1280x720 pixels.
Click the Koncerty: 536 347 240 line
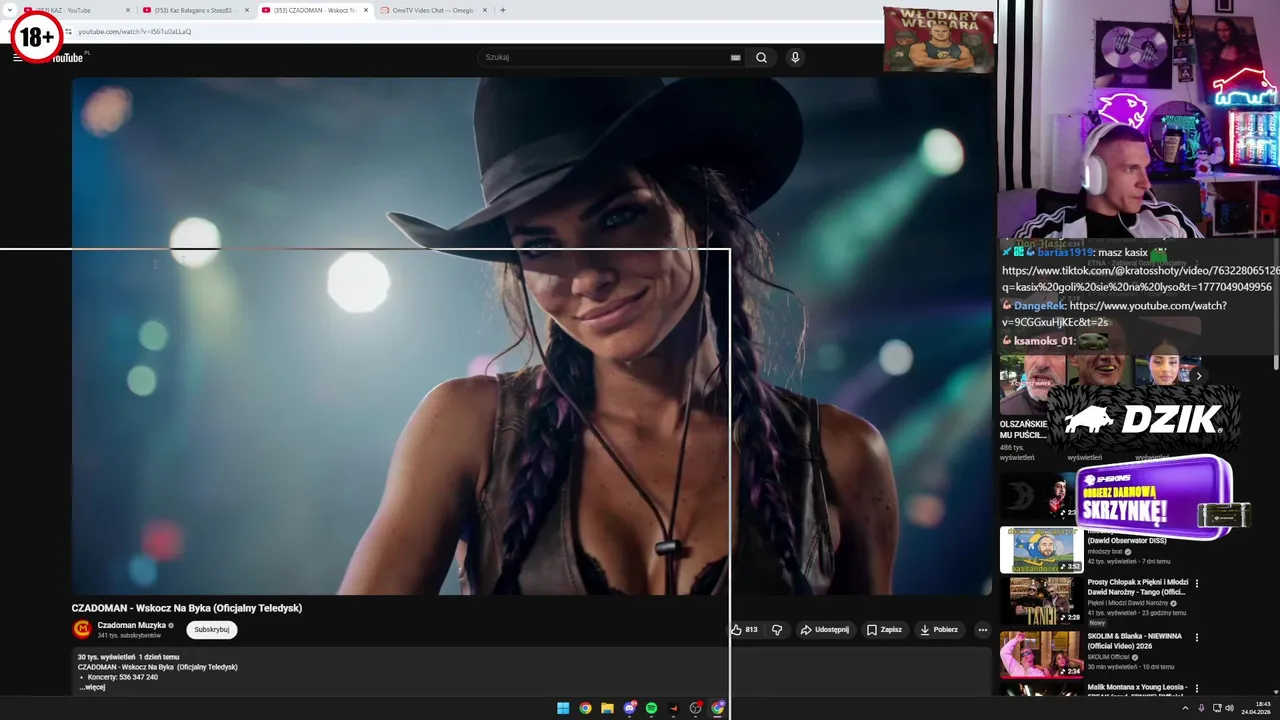click(122, 677)
